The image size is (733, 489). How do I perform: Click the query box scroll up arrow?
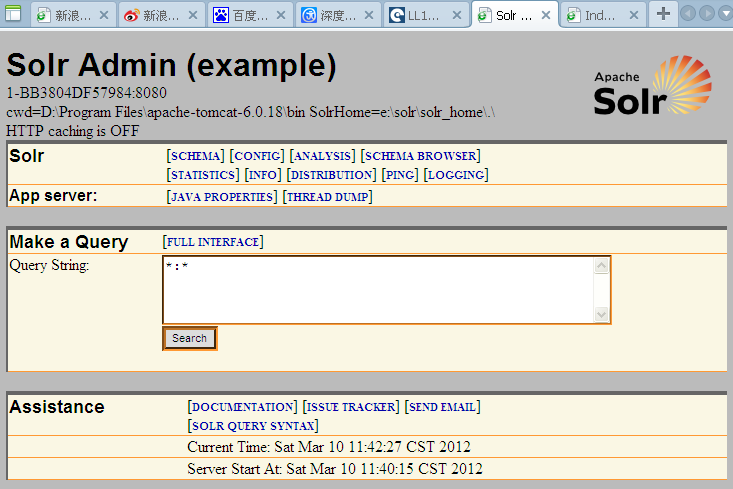tap(601, 266)
